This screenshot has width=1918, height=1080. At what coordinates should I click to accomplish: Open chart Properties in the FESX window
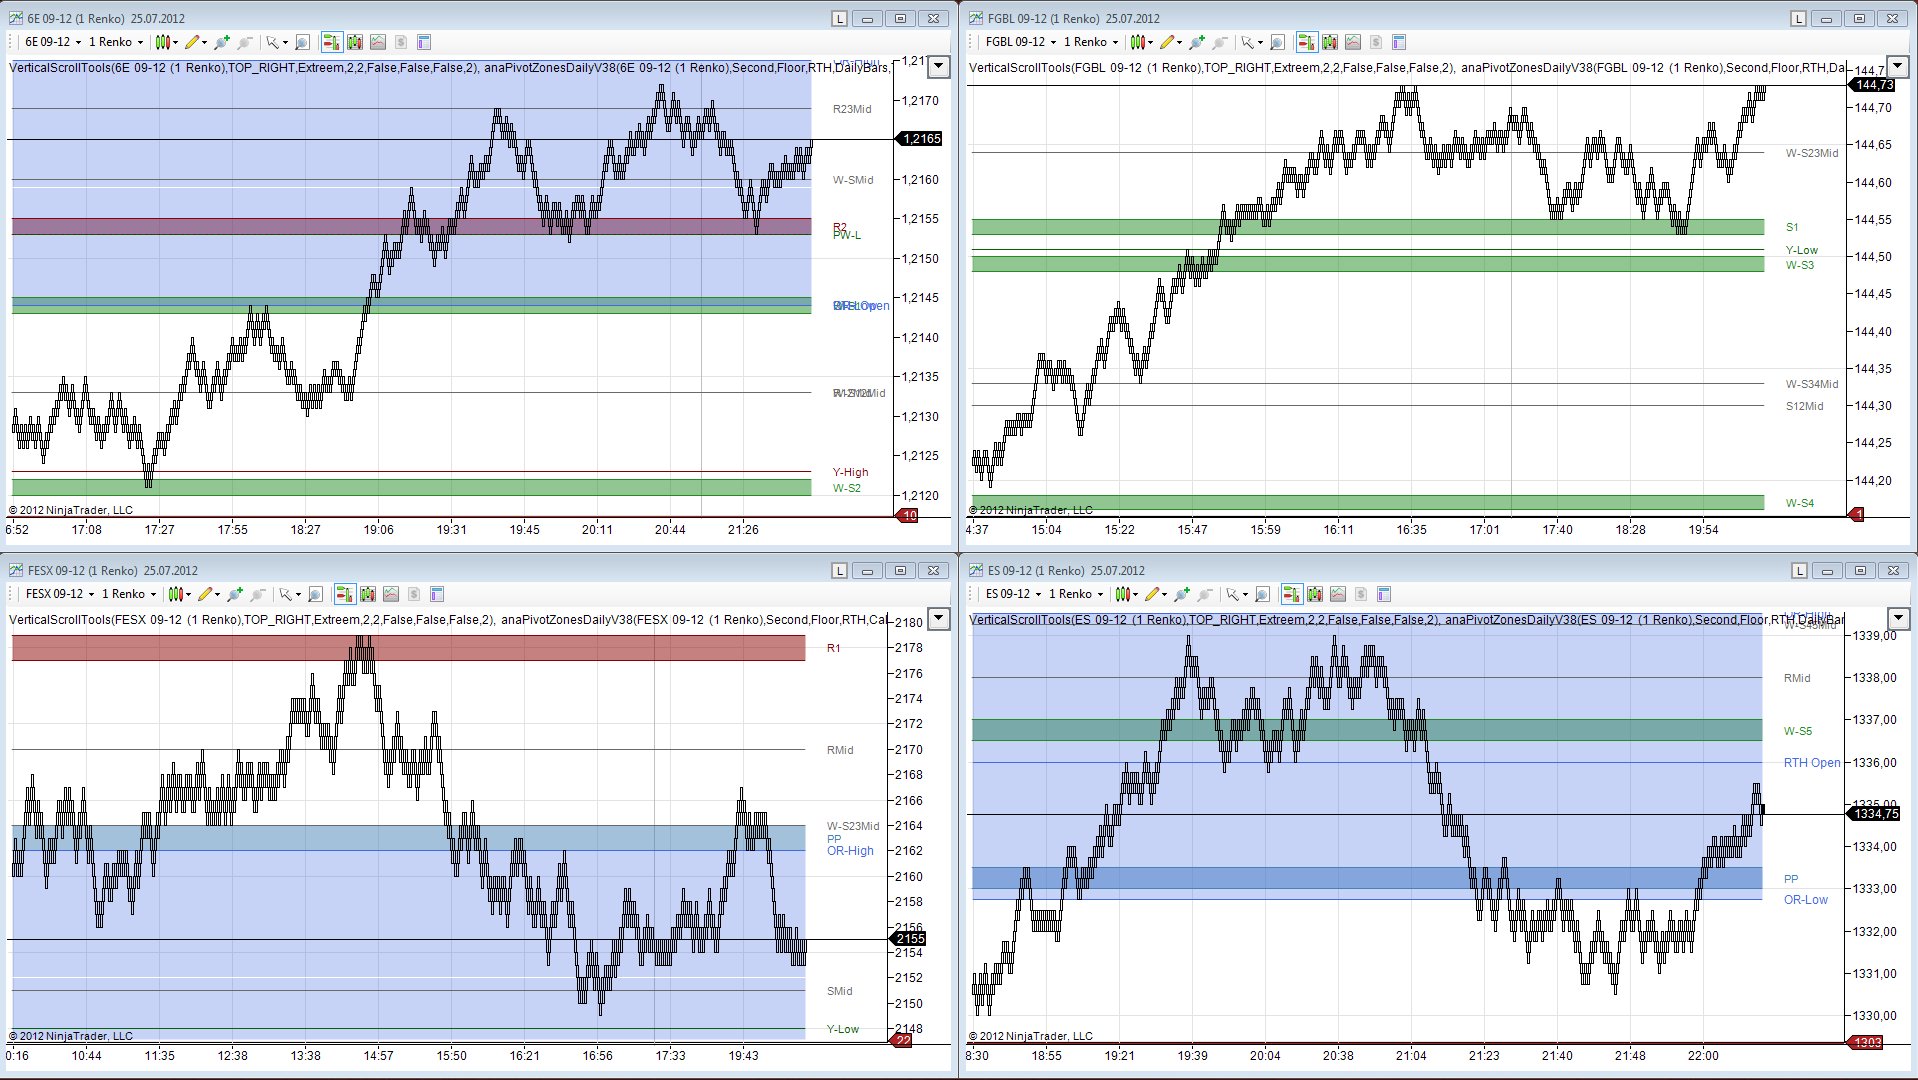click(x=437, y=594)
